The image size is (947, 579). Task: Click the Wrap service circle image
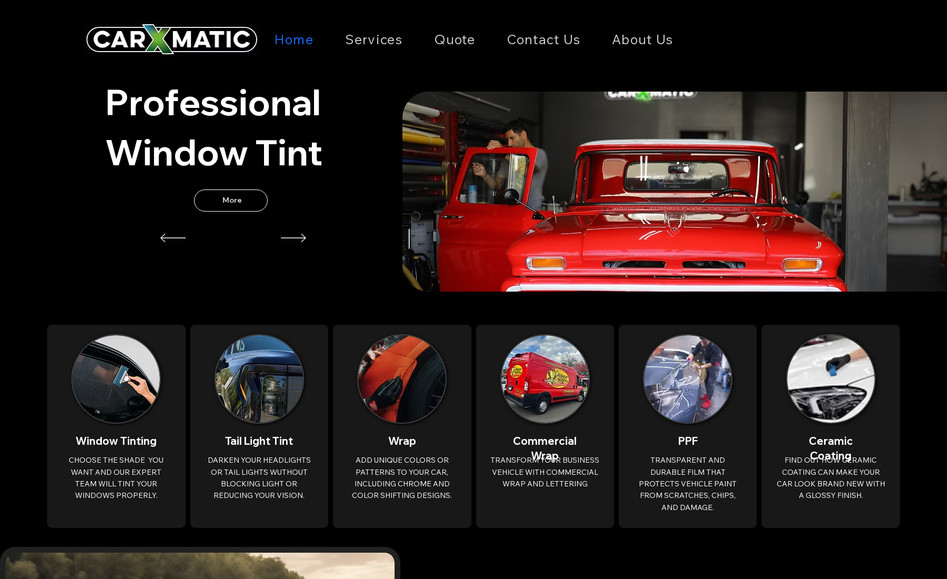(402, 379)
